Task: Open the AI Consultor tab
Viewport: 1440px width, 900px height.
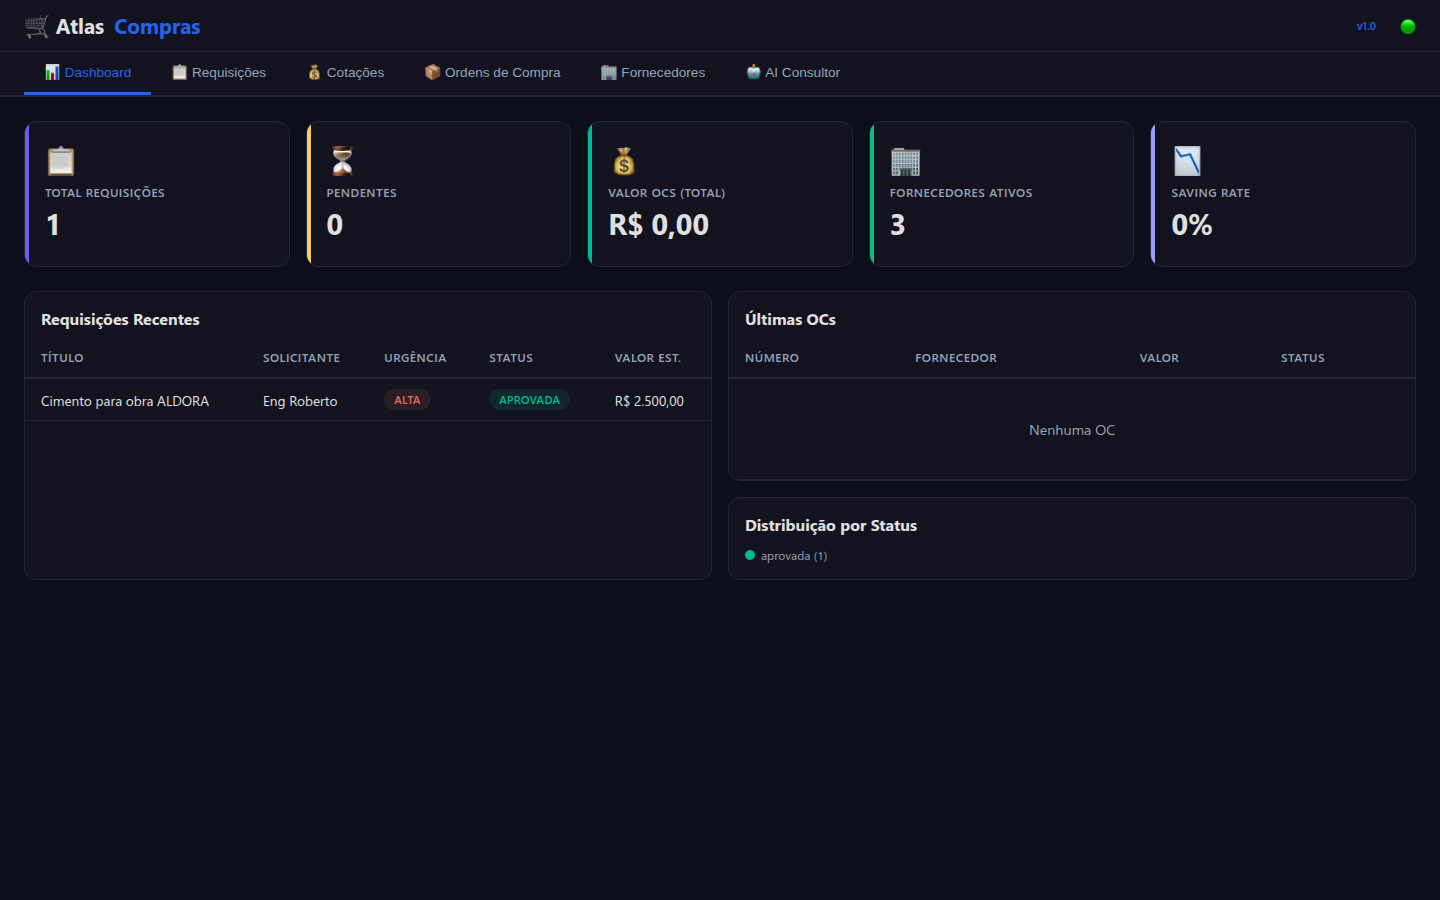Action: pos(793,73)
